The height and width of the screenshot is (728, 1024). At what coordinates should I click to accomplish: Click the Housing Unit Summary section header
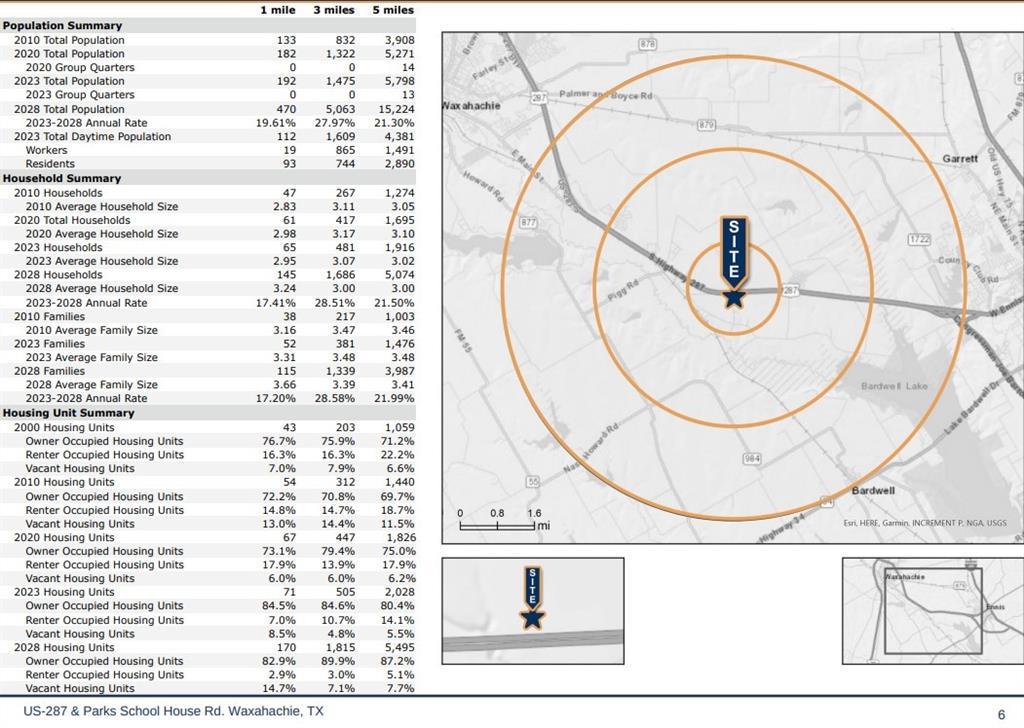coord(68,412)
